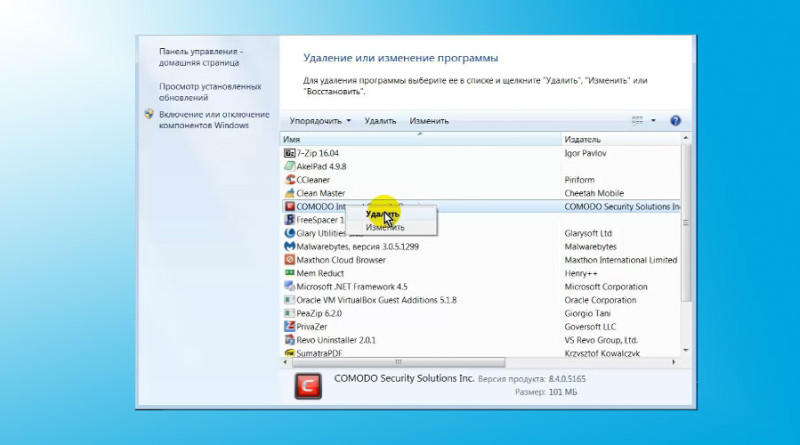
Task: Open help with the blue question mark icon
Action: coord(676,121)
